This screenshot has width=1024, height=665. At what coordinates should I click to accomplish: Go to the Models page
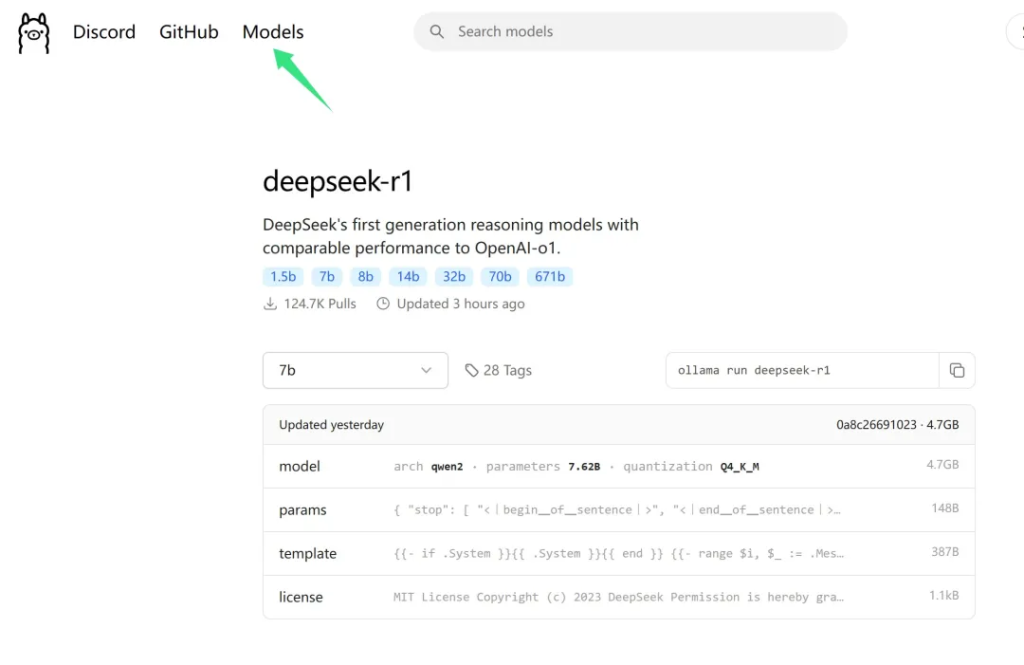tap(273, 32)
